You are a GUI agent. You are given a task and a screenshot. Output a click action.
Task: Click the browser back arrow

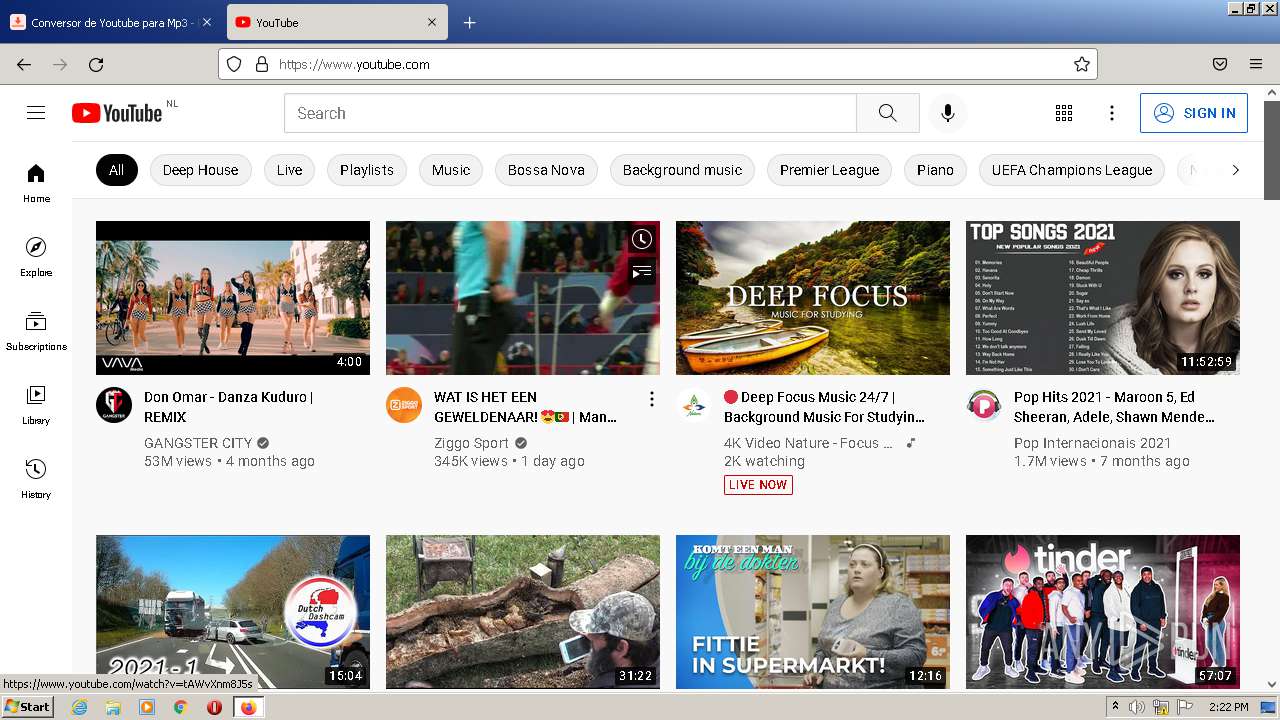[x=24, y=64]
